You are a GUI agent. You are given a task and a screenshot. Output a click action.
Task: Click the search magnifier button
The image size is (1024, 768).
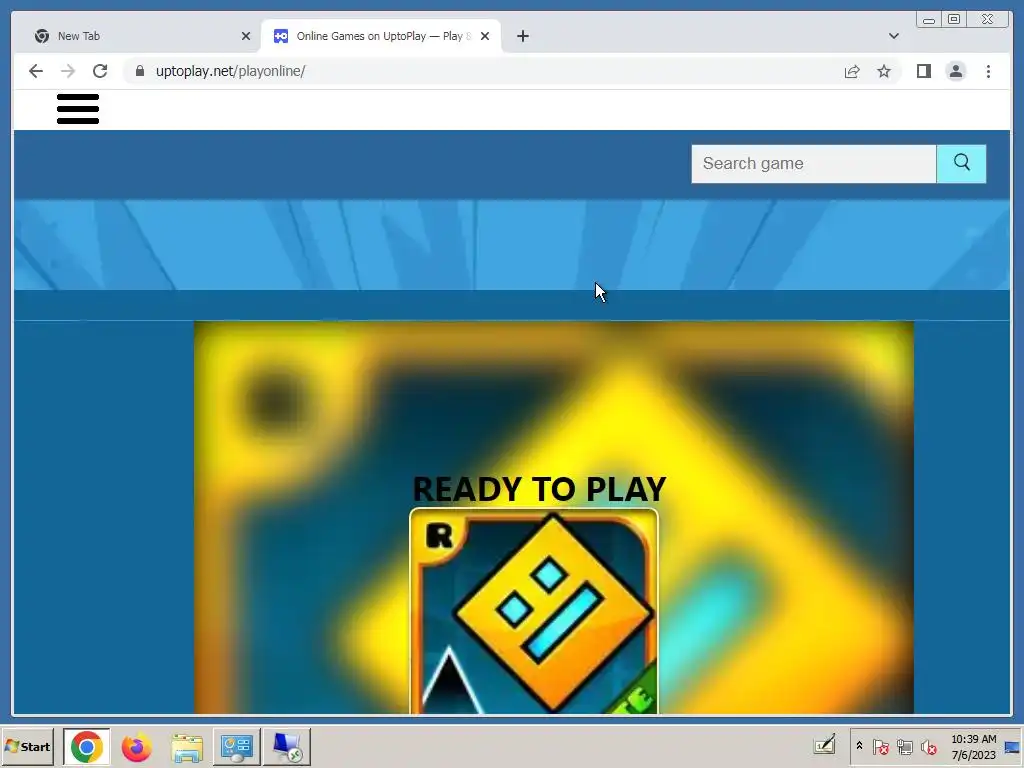coord(961,163)
